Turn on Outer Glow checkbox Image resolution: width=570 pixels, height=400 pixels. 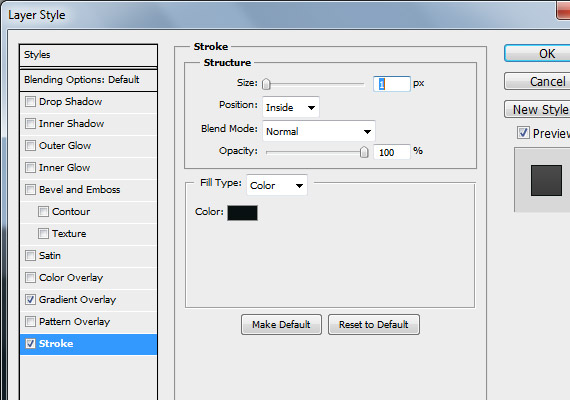coord(31,145)
